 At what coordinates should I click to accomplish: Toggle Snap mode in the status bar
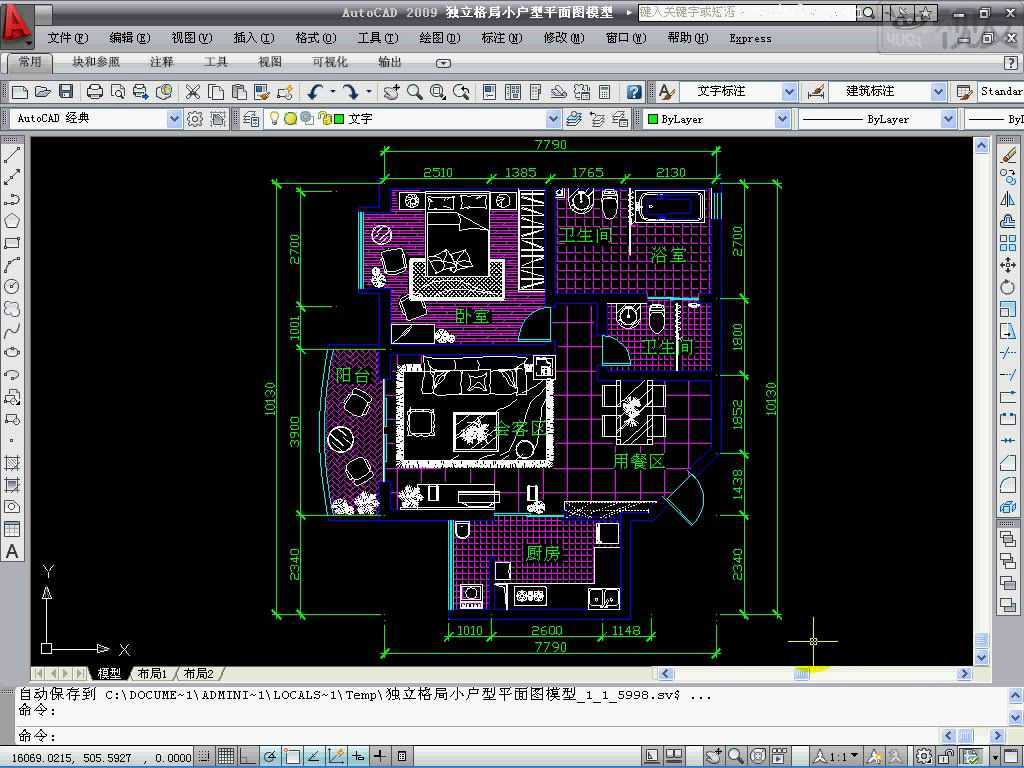point(203,756)
